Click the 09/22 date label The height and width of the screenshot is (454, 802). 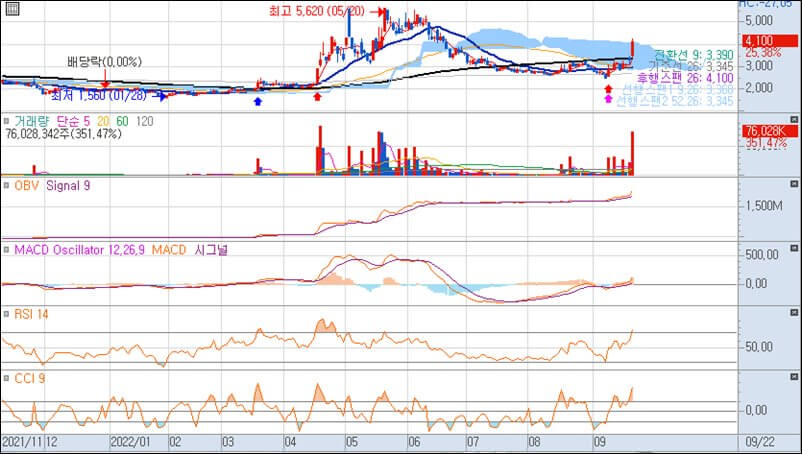point(760,442)
